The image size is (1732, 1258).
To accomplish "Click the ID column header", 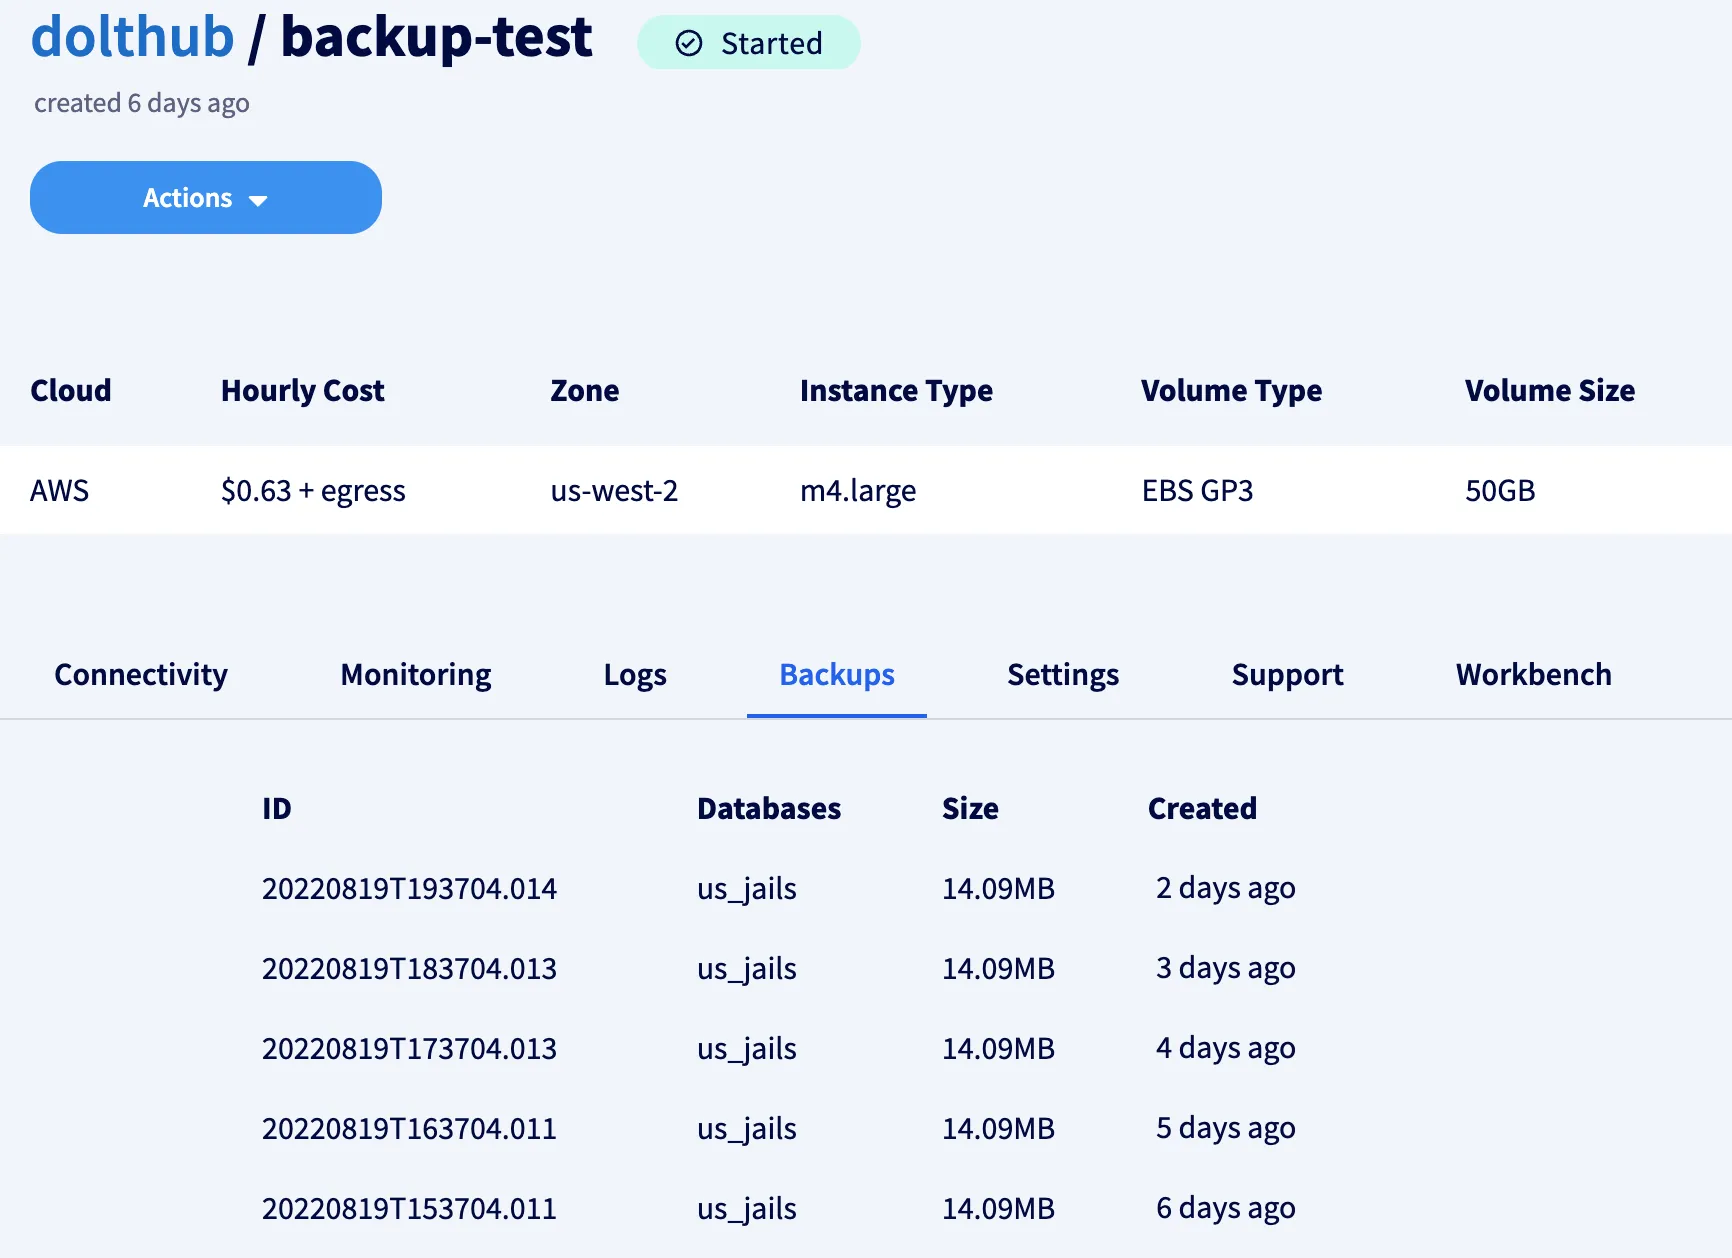I will tap(277, 808).
